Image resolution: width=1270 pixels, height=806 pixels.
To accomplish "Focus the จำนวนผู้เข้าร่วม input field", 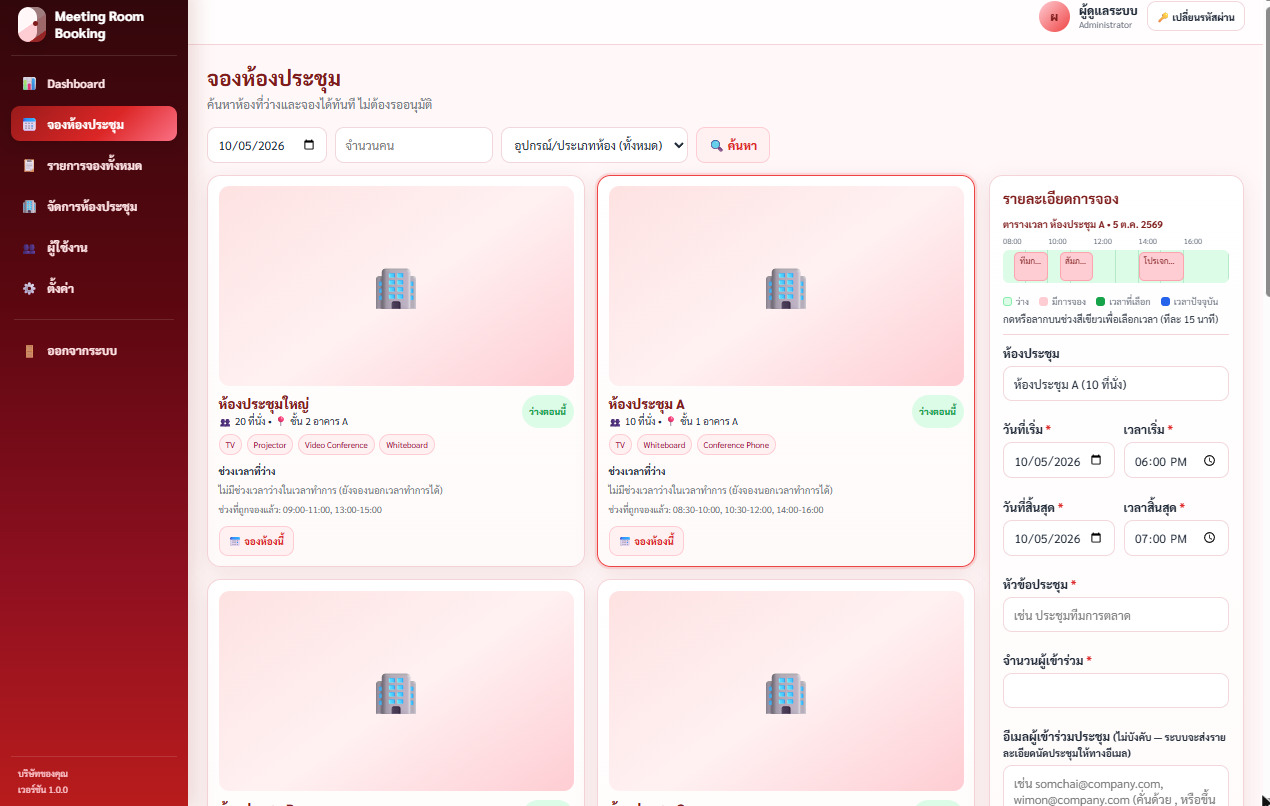I will (1115, 691).
